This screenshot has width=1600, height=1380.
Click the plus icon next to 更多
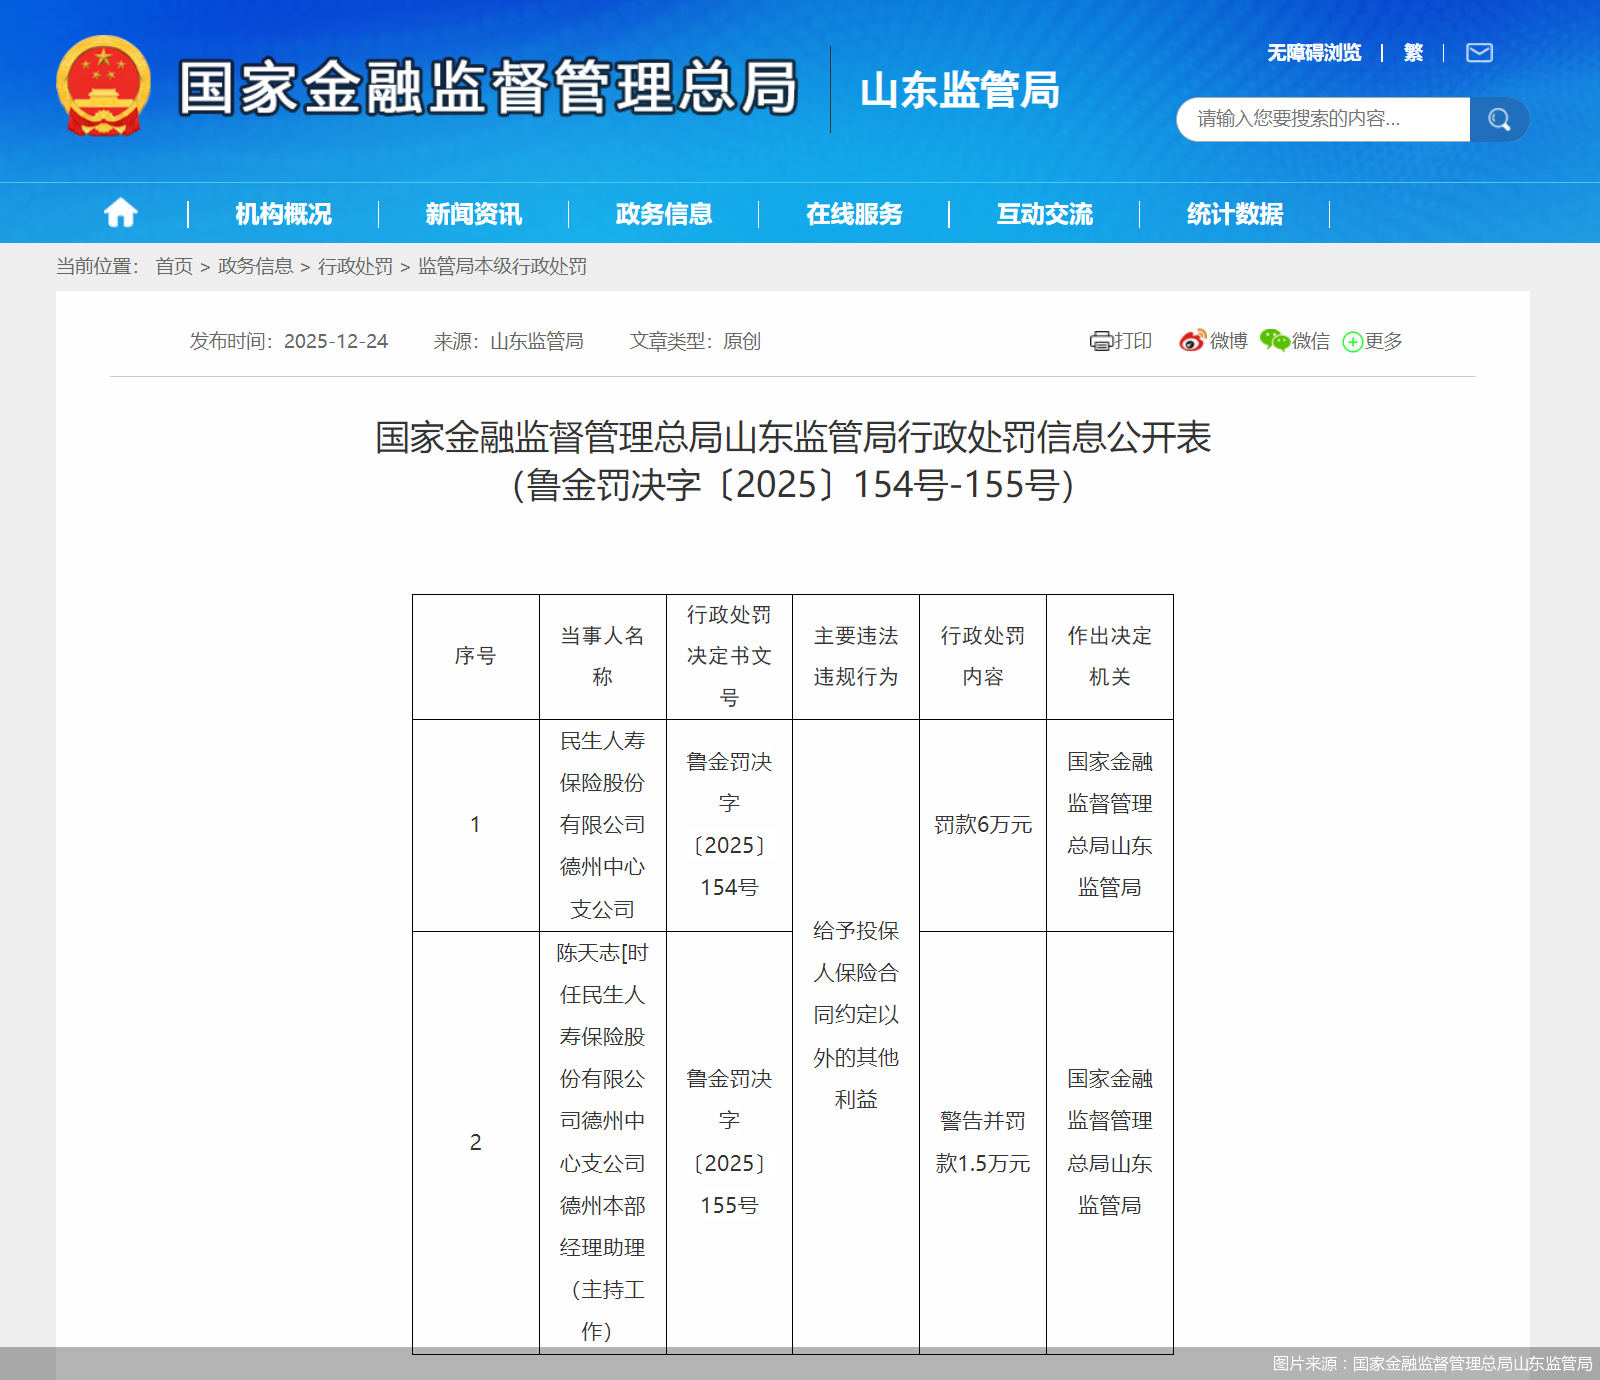(1352, 342)
